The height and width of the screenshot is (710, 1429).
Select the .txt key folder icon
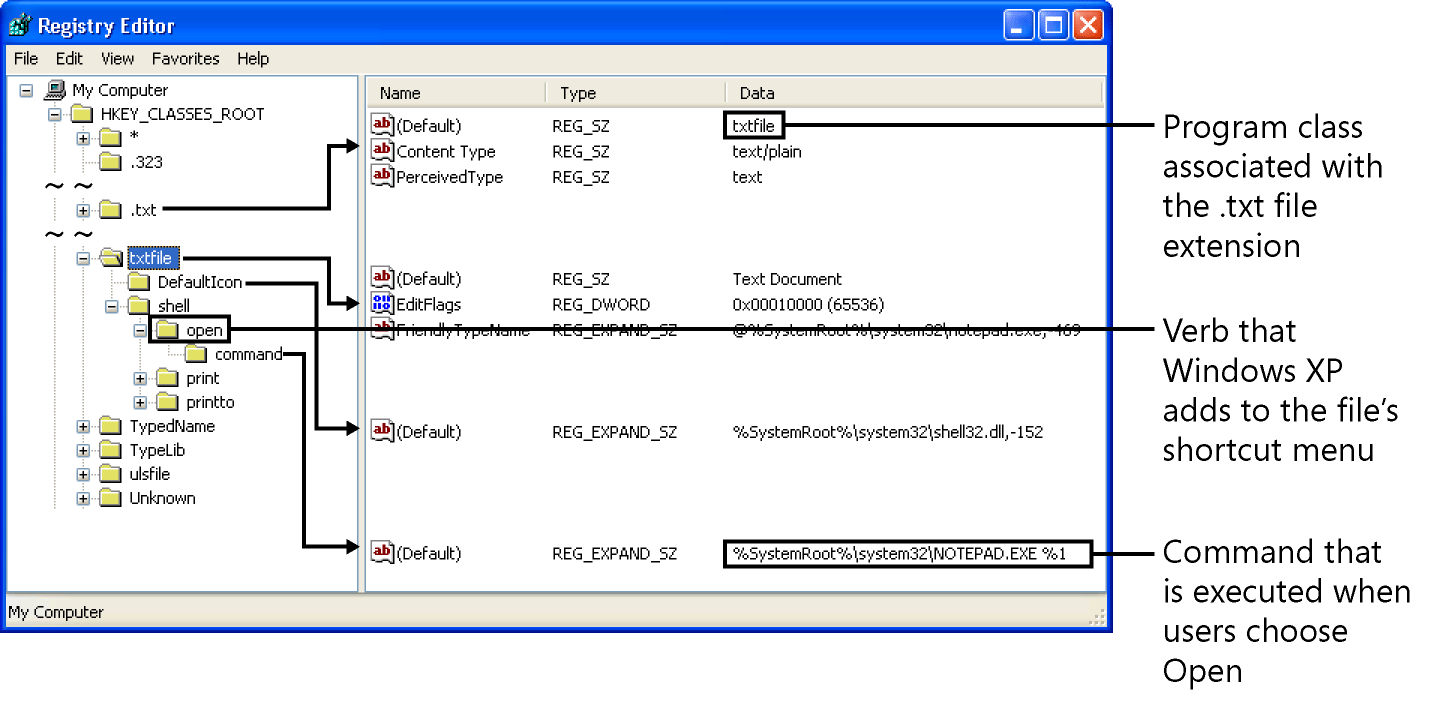click(110, 210)
